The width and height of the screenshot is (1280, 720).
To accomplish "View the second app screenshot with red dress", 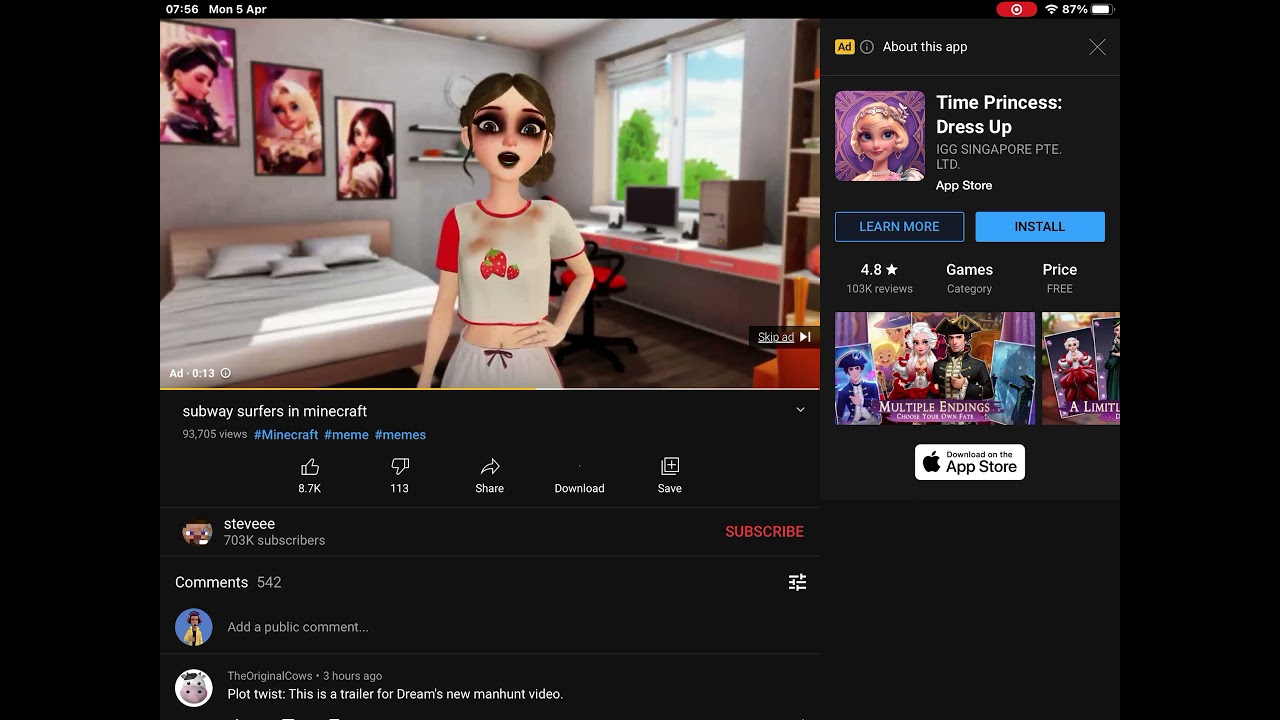I will pos(1081,368).
